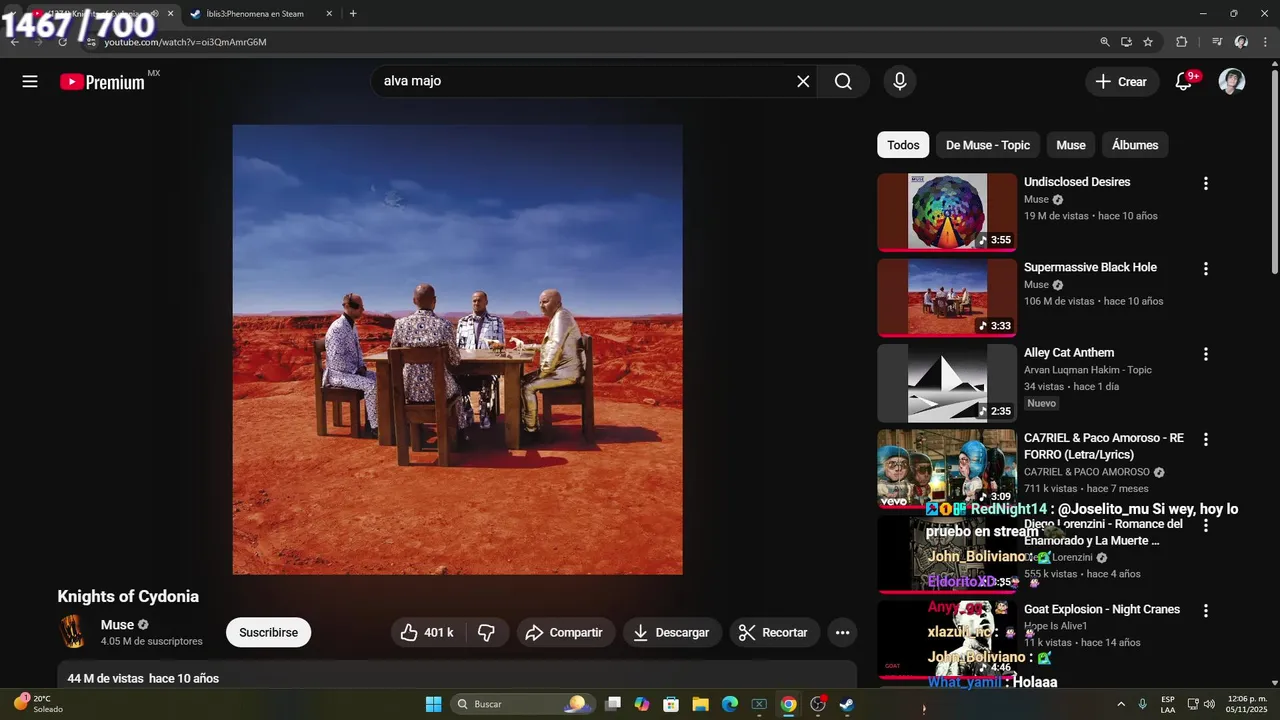Screen dimensions: 1280x720
Task: Open the Muse channel name link
Action: [x=117, y=625]
